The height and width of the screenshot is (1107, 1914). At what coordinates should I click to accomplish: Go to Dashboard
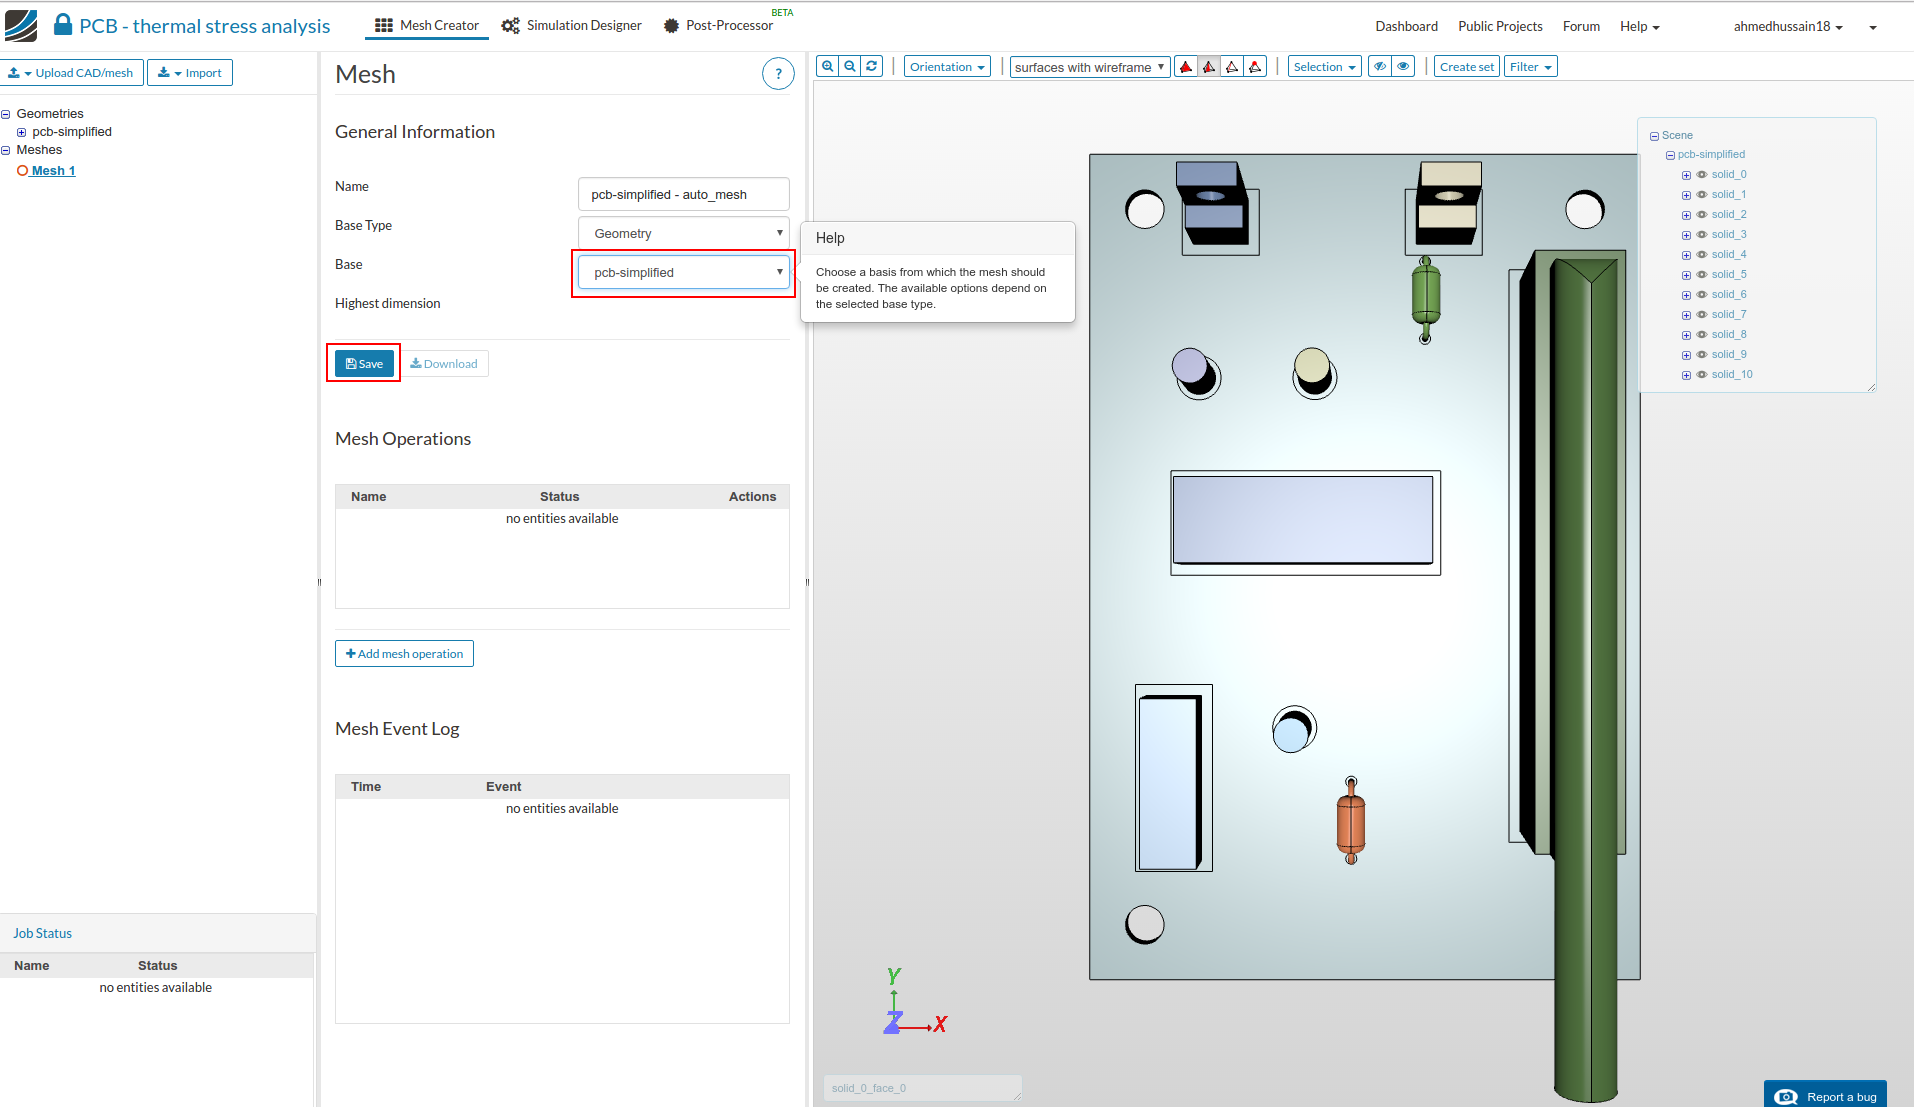tap(1406, 26)
